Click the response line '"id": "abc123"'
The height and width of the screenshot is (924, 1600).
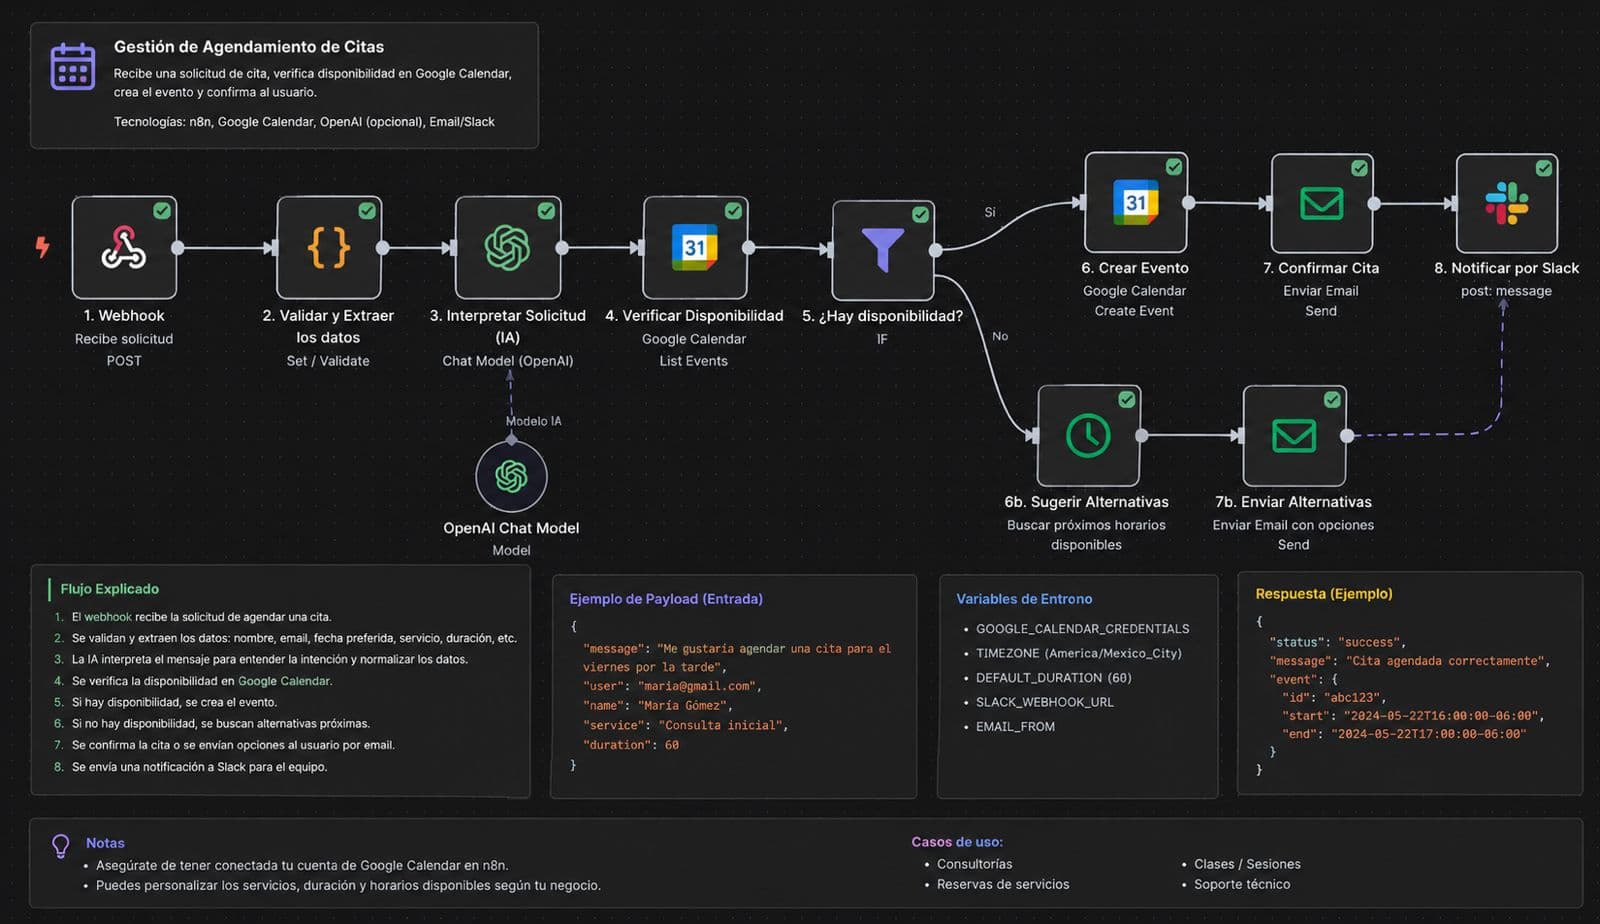click(x=1334, y=698)
